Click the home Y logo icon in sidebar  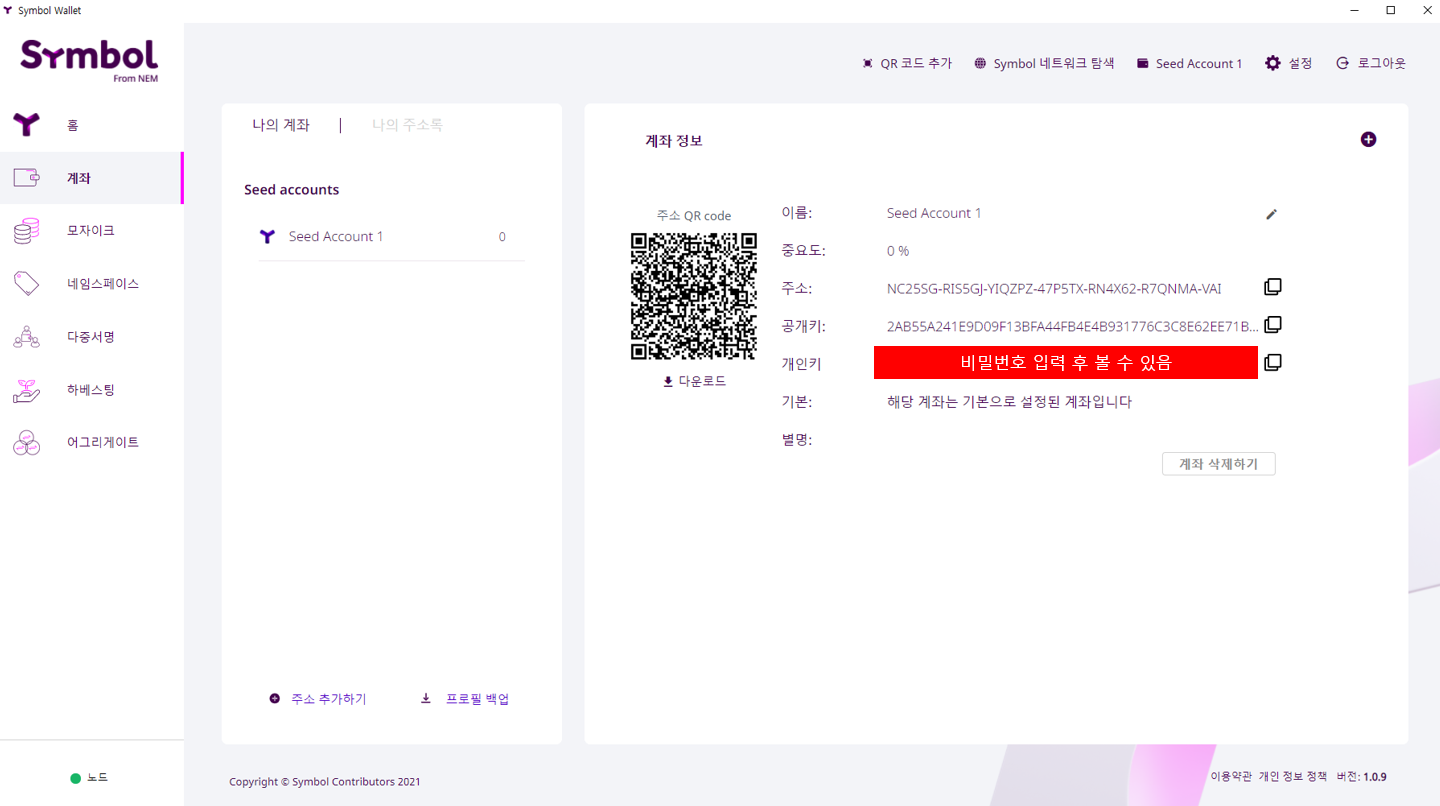click(x=26, y=125)
